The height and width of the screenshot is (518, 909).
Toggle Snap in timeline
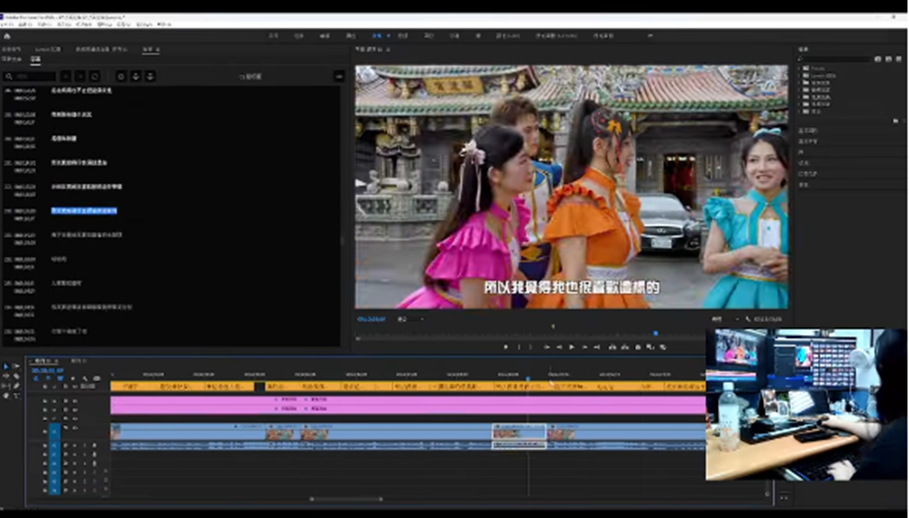tap(48, 378)
